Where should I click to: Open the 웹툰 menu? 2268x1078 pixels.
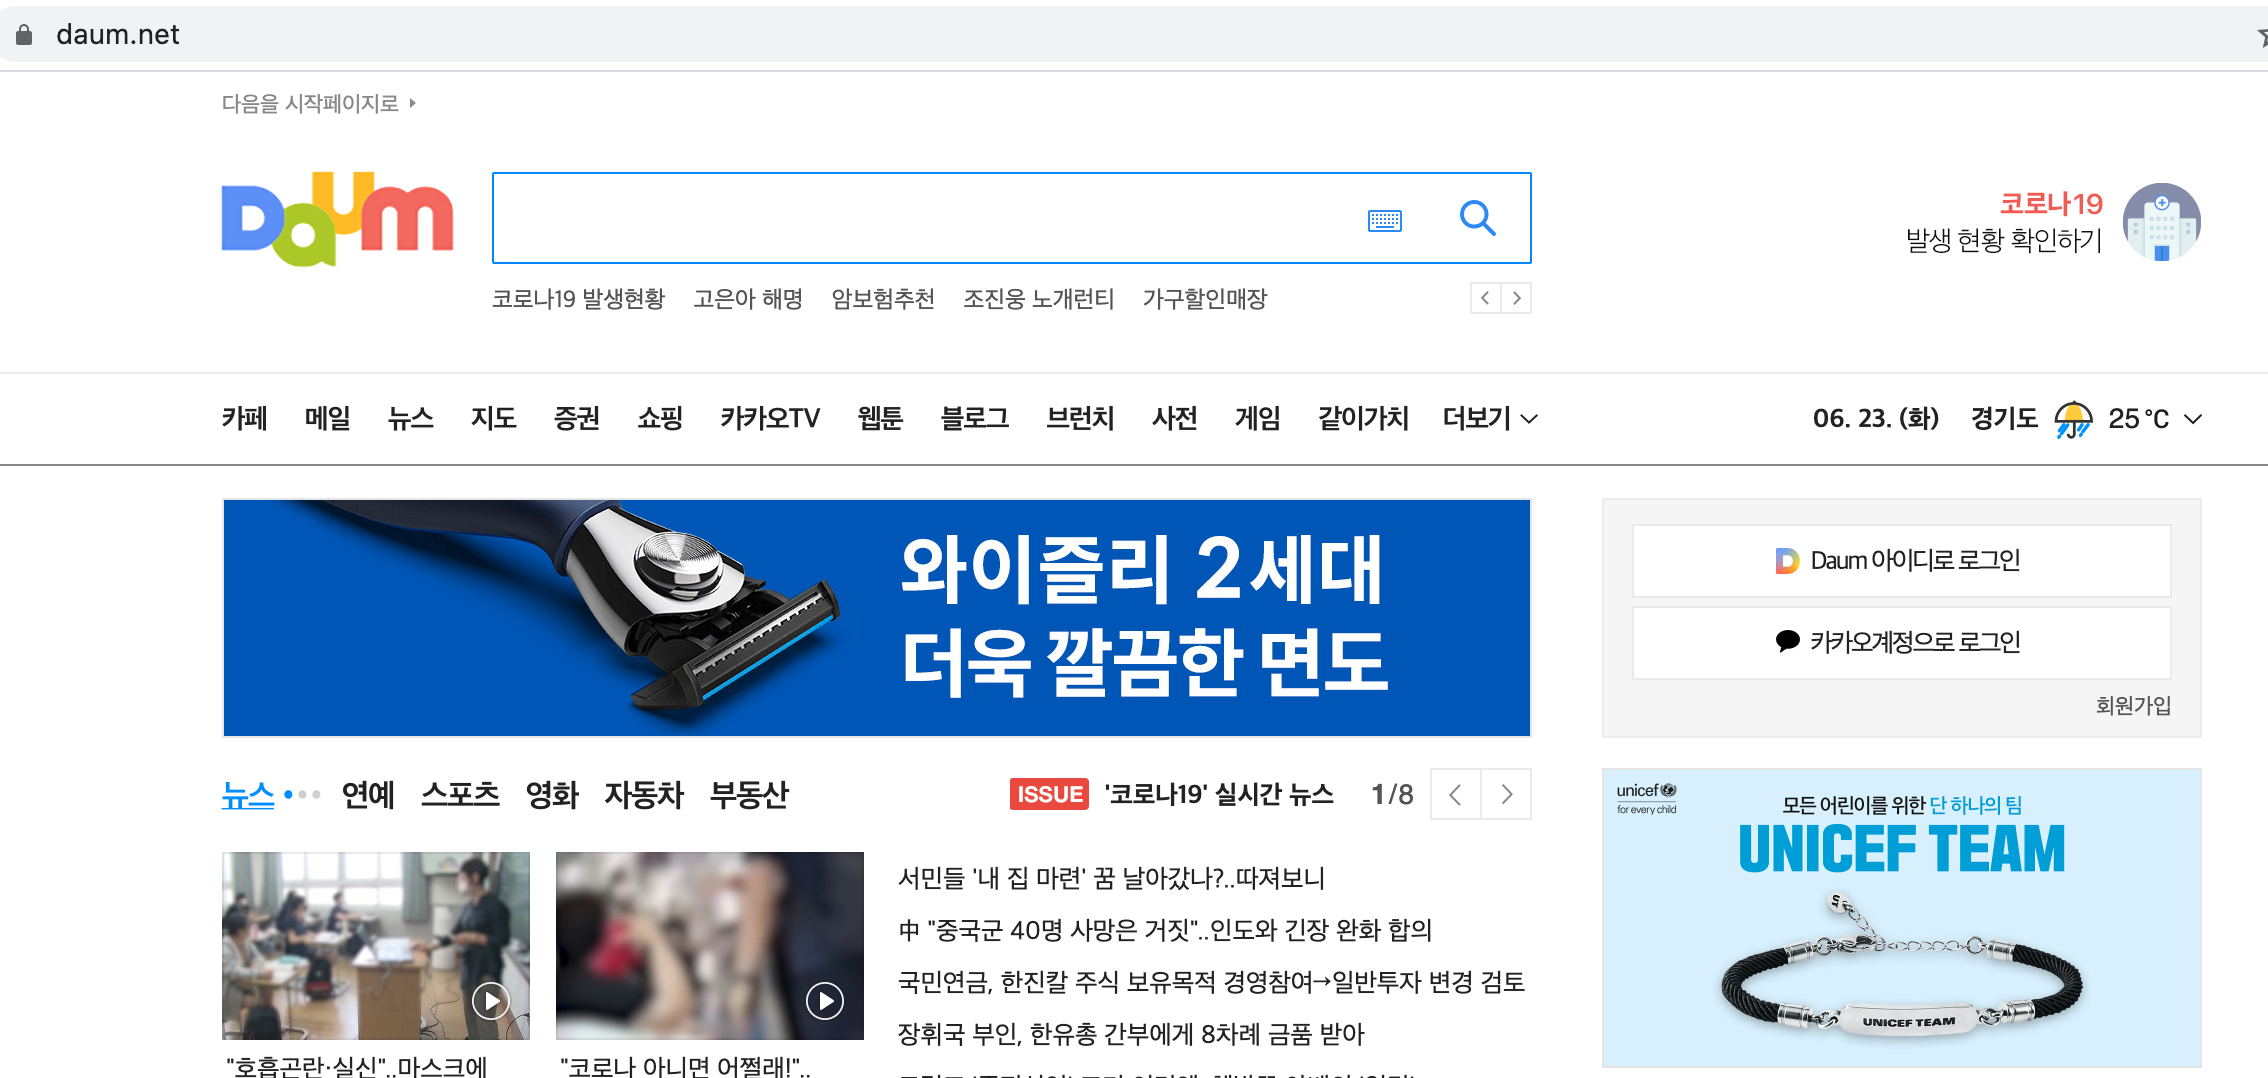(x=880, y=418)
